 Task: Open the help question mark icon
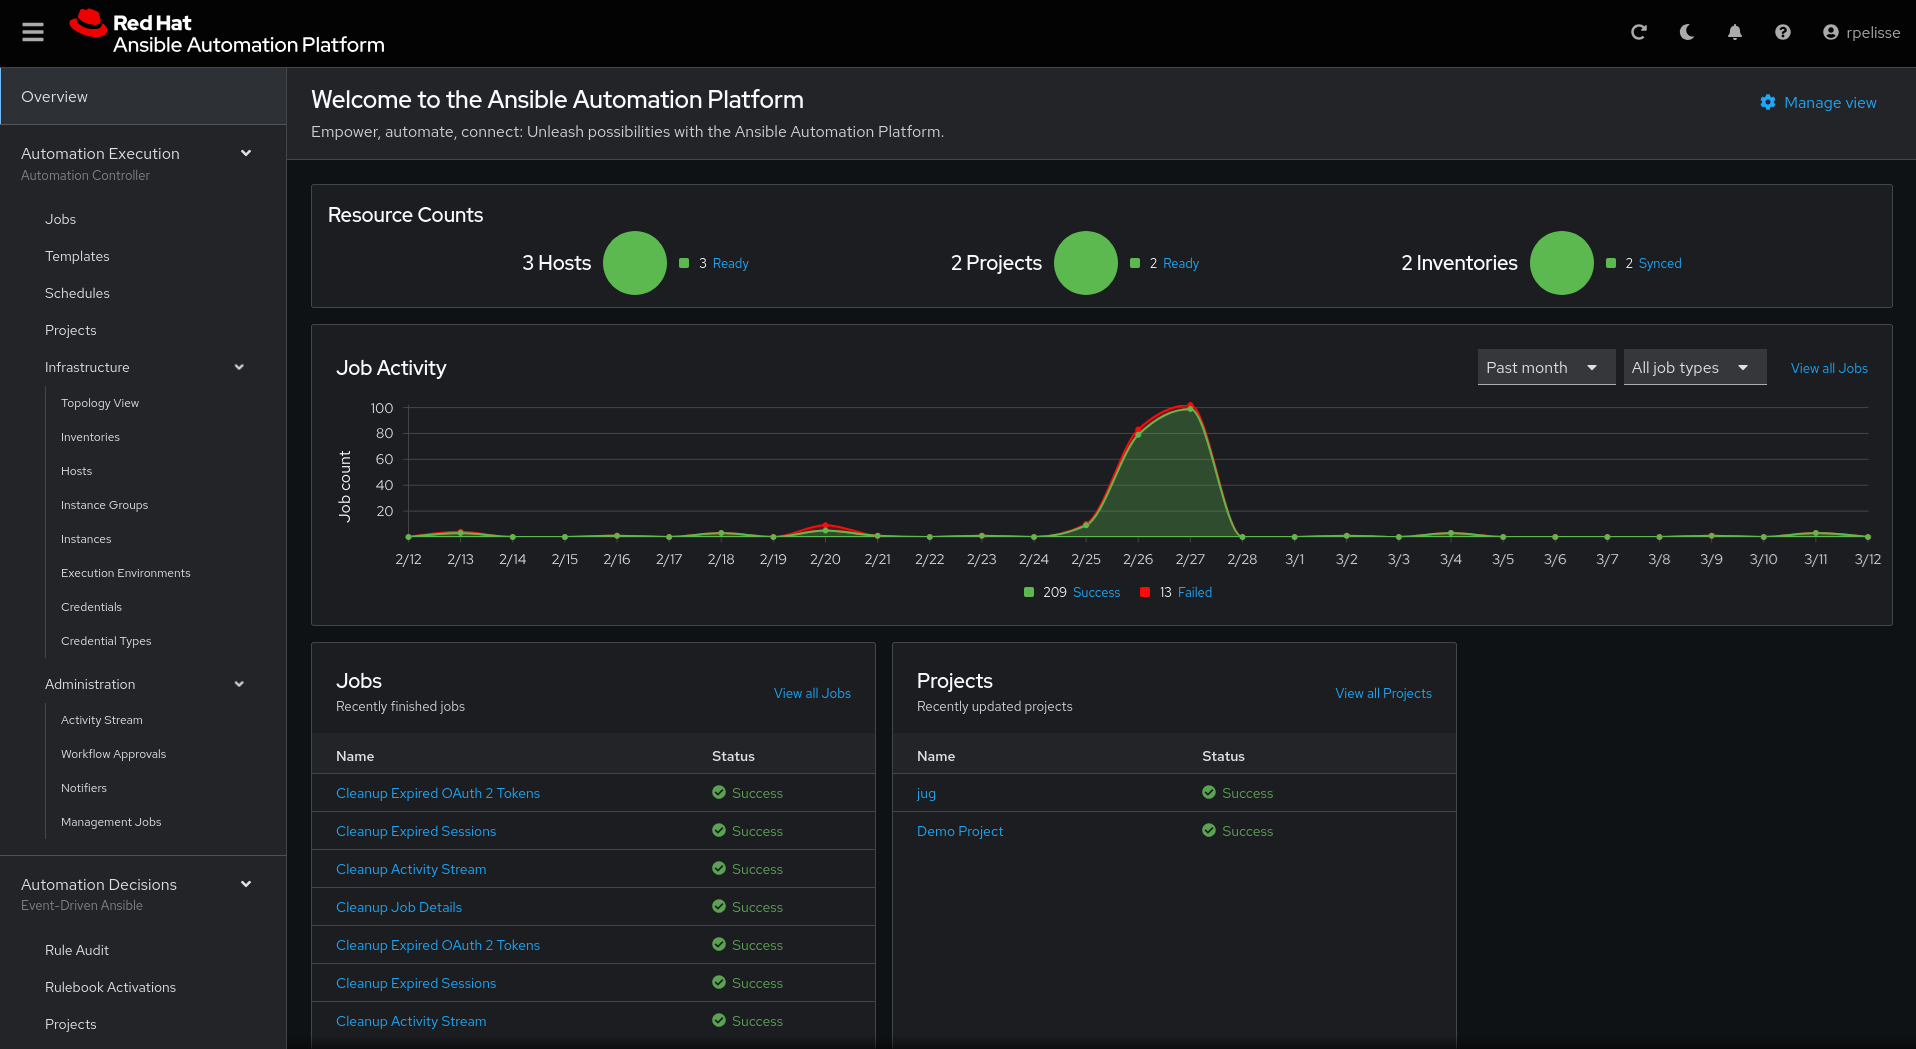(x=1782, y=32)
